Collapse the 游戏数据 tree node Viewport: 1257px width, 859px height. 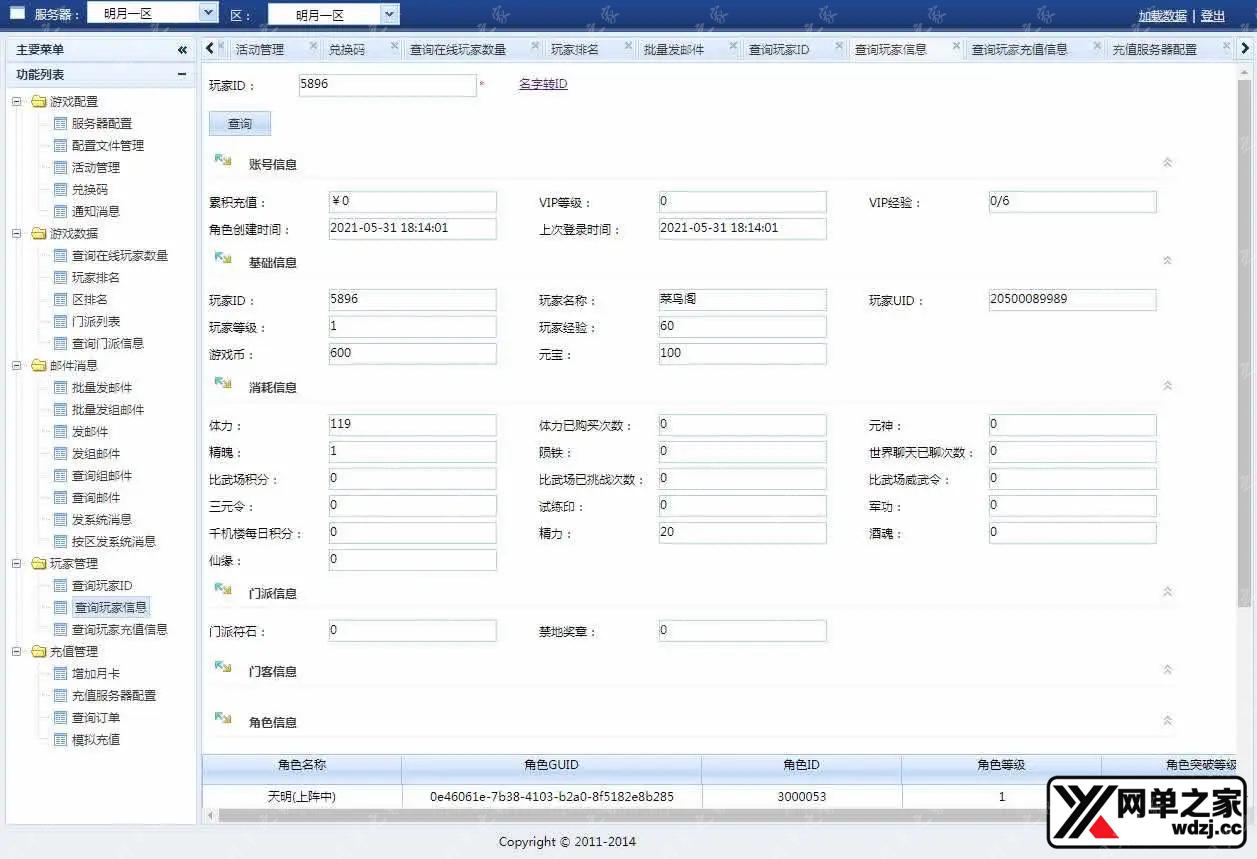[16, 234]
